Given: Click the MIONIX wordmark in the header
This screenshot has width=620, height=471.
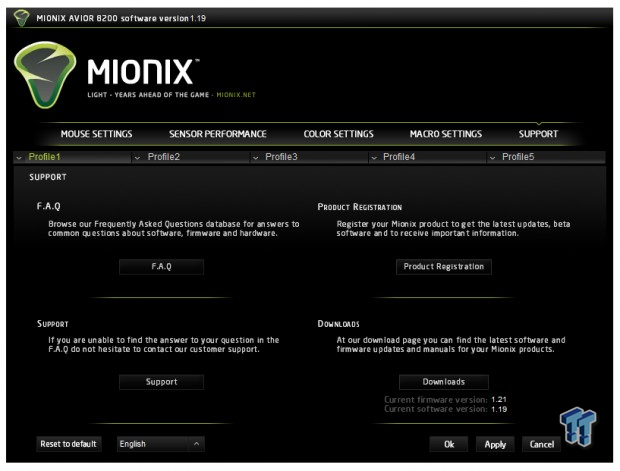Looking at the screenshot, I should click(x=140, y=72).
